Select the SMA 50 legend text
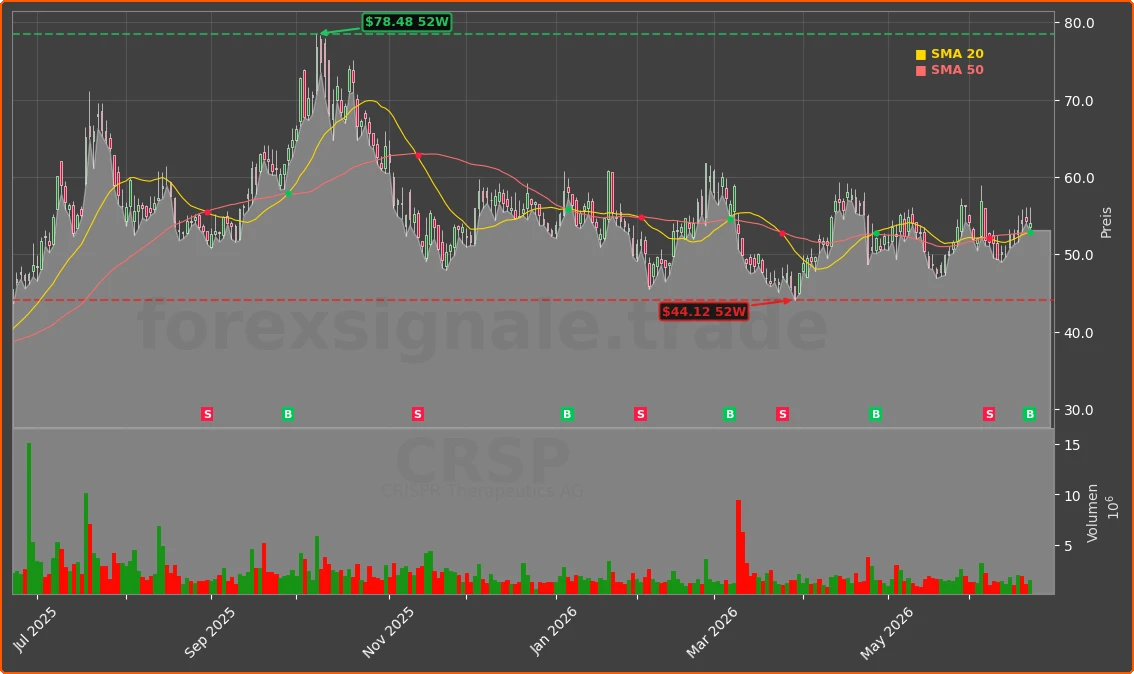Image resolution: width=1134 pixels, height=674 pixels. (x=957, y=69)
